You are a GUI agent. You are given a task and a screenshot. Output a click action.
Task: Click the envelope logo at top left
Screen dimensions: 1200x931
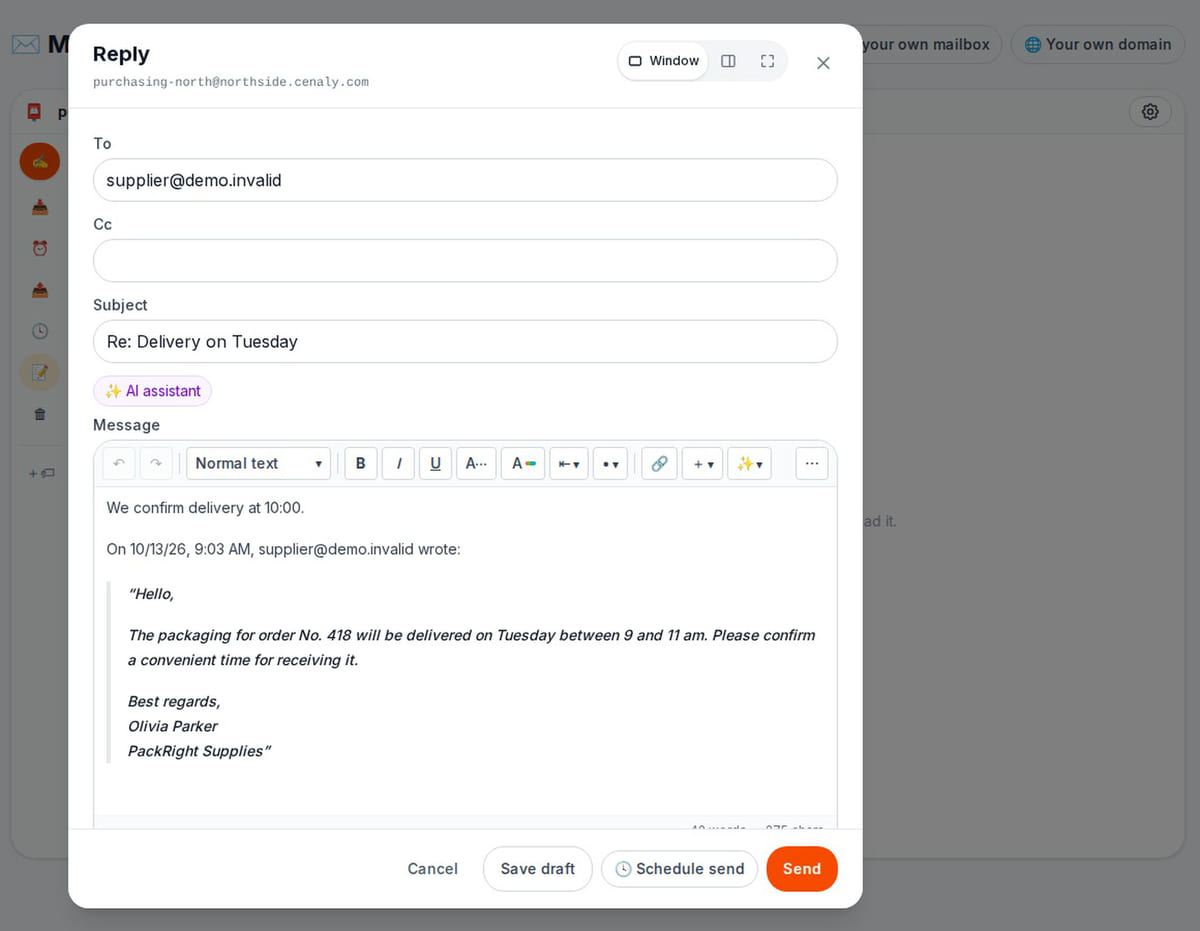point(26,44)
